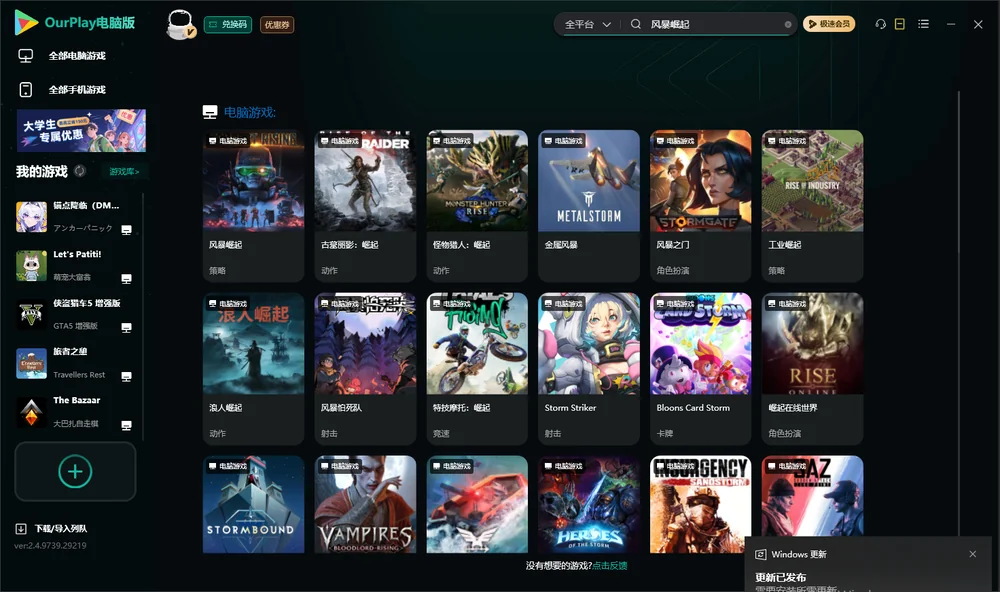This screenshot has height=592, width=1000.
Task: Open the 崛起在线世界 game card
Action: click(x=812, y=368)
